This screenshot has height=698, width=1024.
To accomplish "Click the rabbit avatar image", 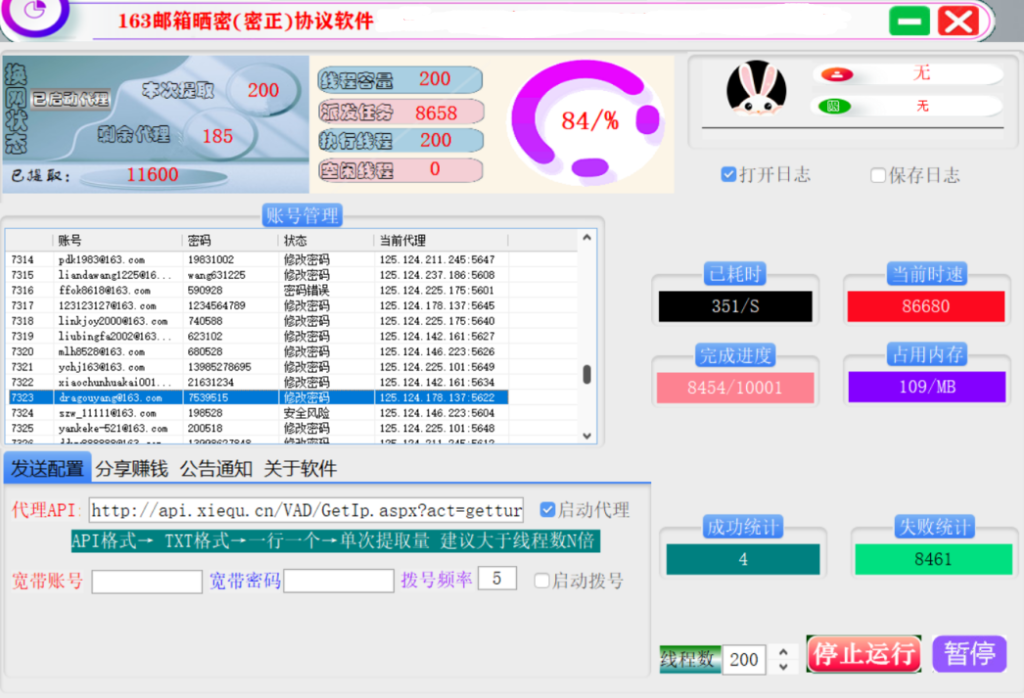I will [x=755, y=90].
